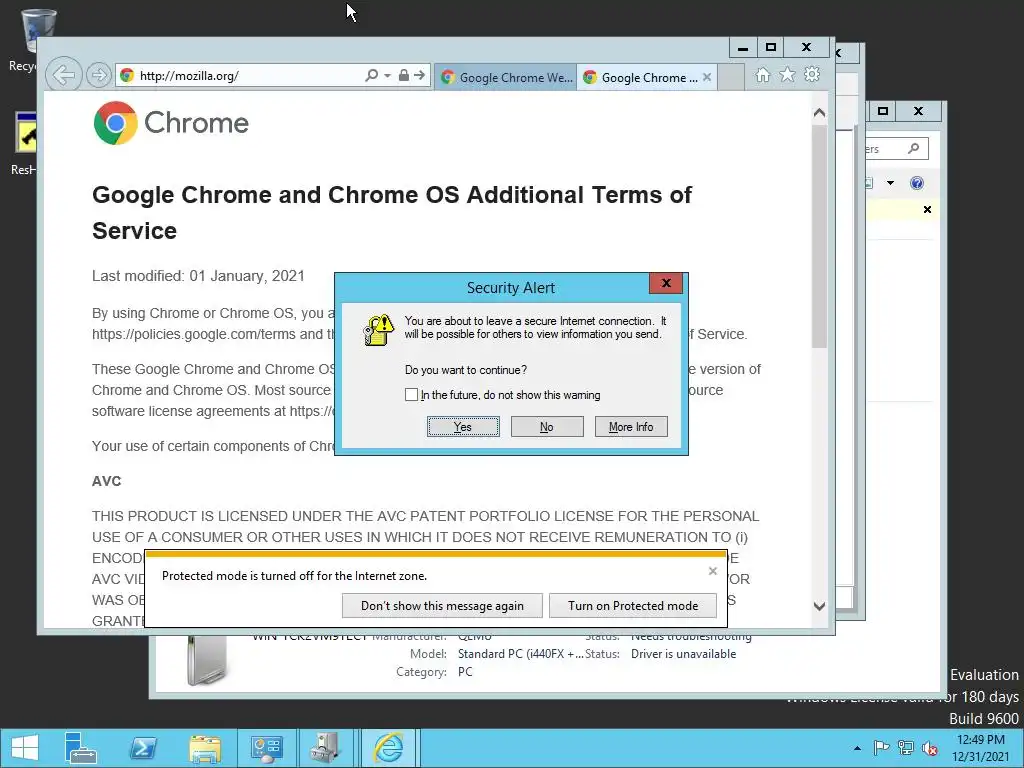The height and width of the screenshot is (768, 1024).
Task: Dismiss the yellow info bar in background window
Action: pyautogui.click(x=927, y=210)
